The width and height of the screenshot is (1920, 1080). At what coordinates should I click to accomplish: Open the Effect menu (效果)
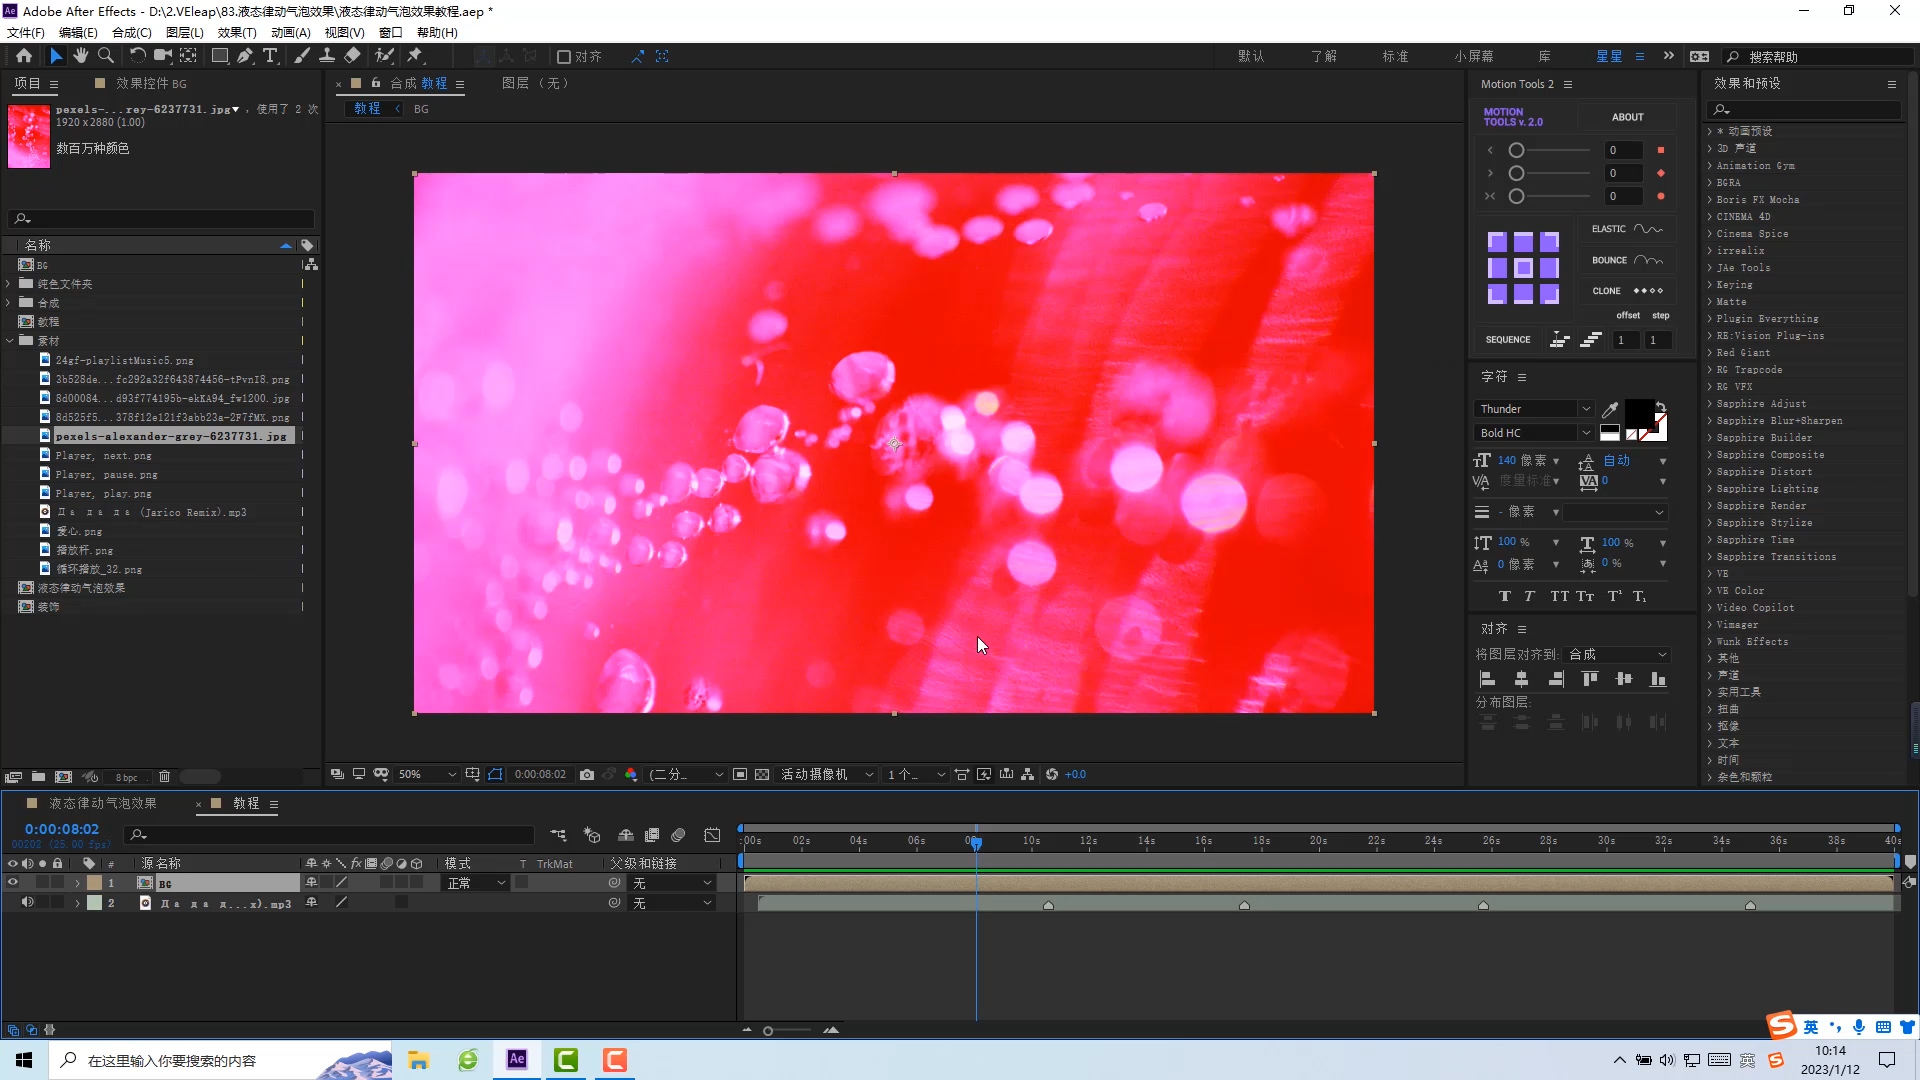click(237, 32)
